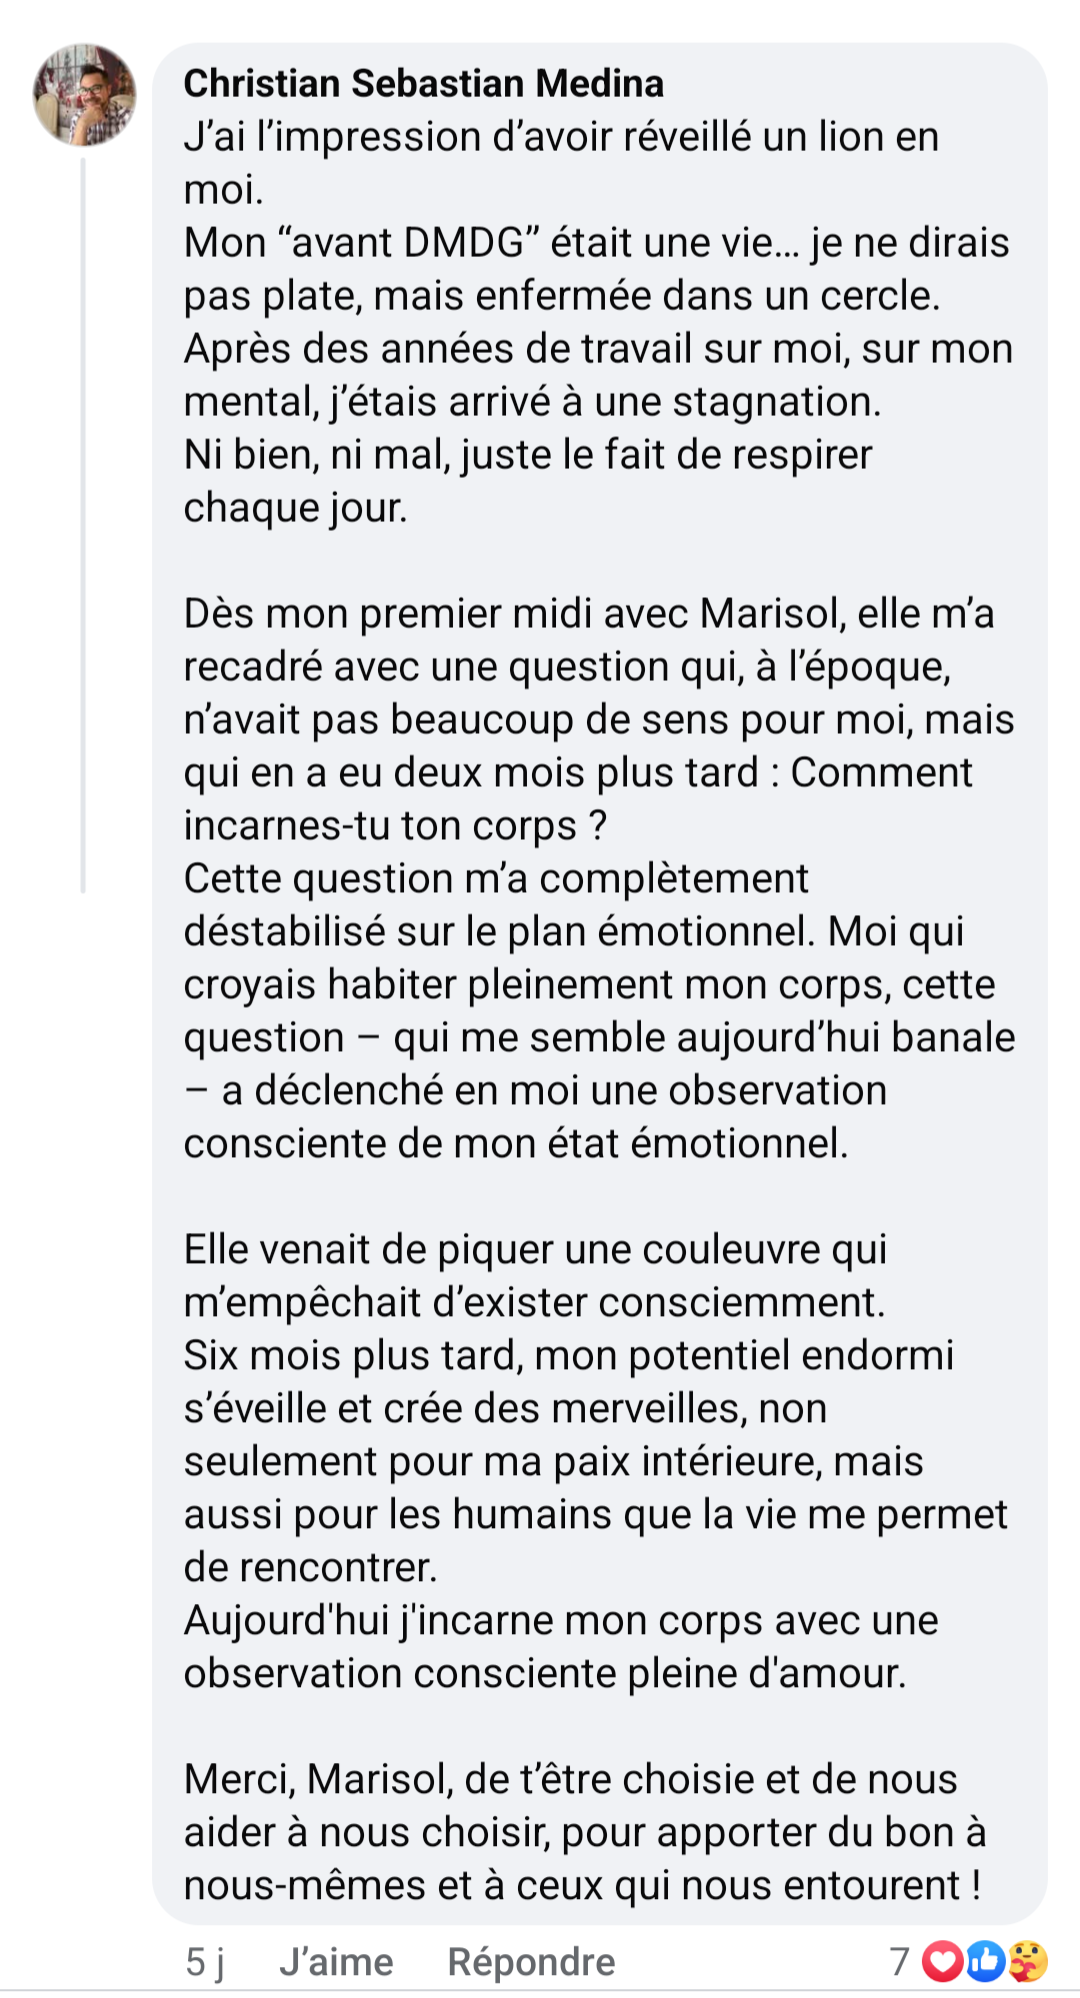
Task: Reply to the comment with Répondre
Action: 531,1962
